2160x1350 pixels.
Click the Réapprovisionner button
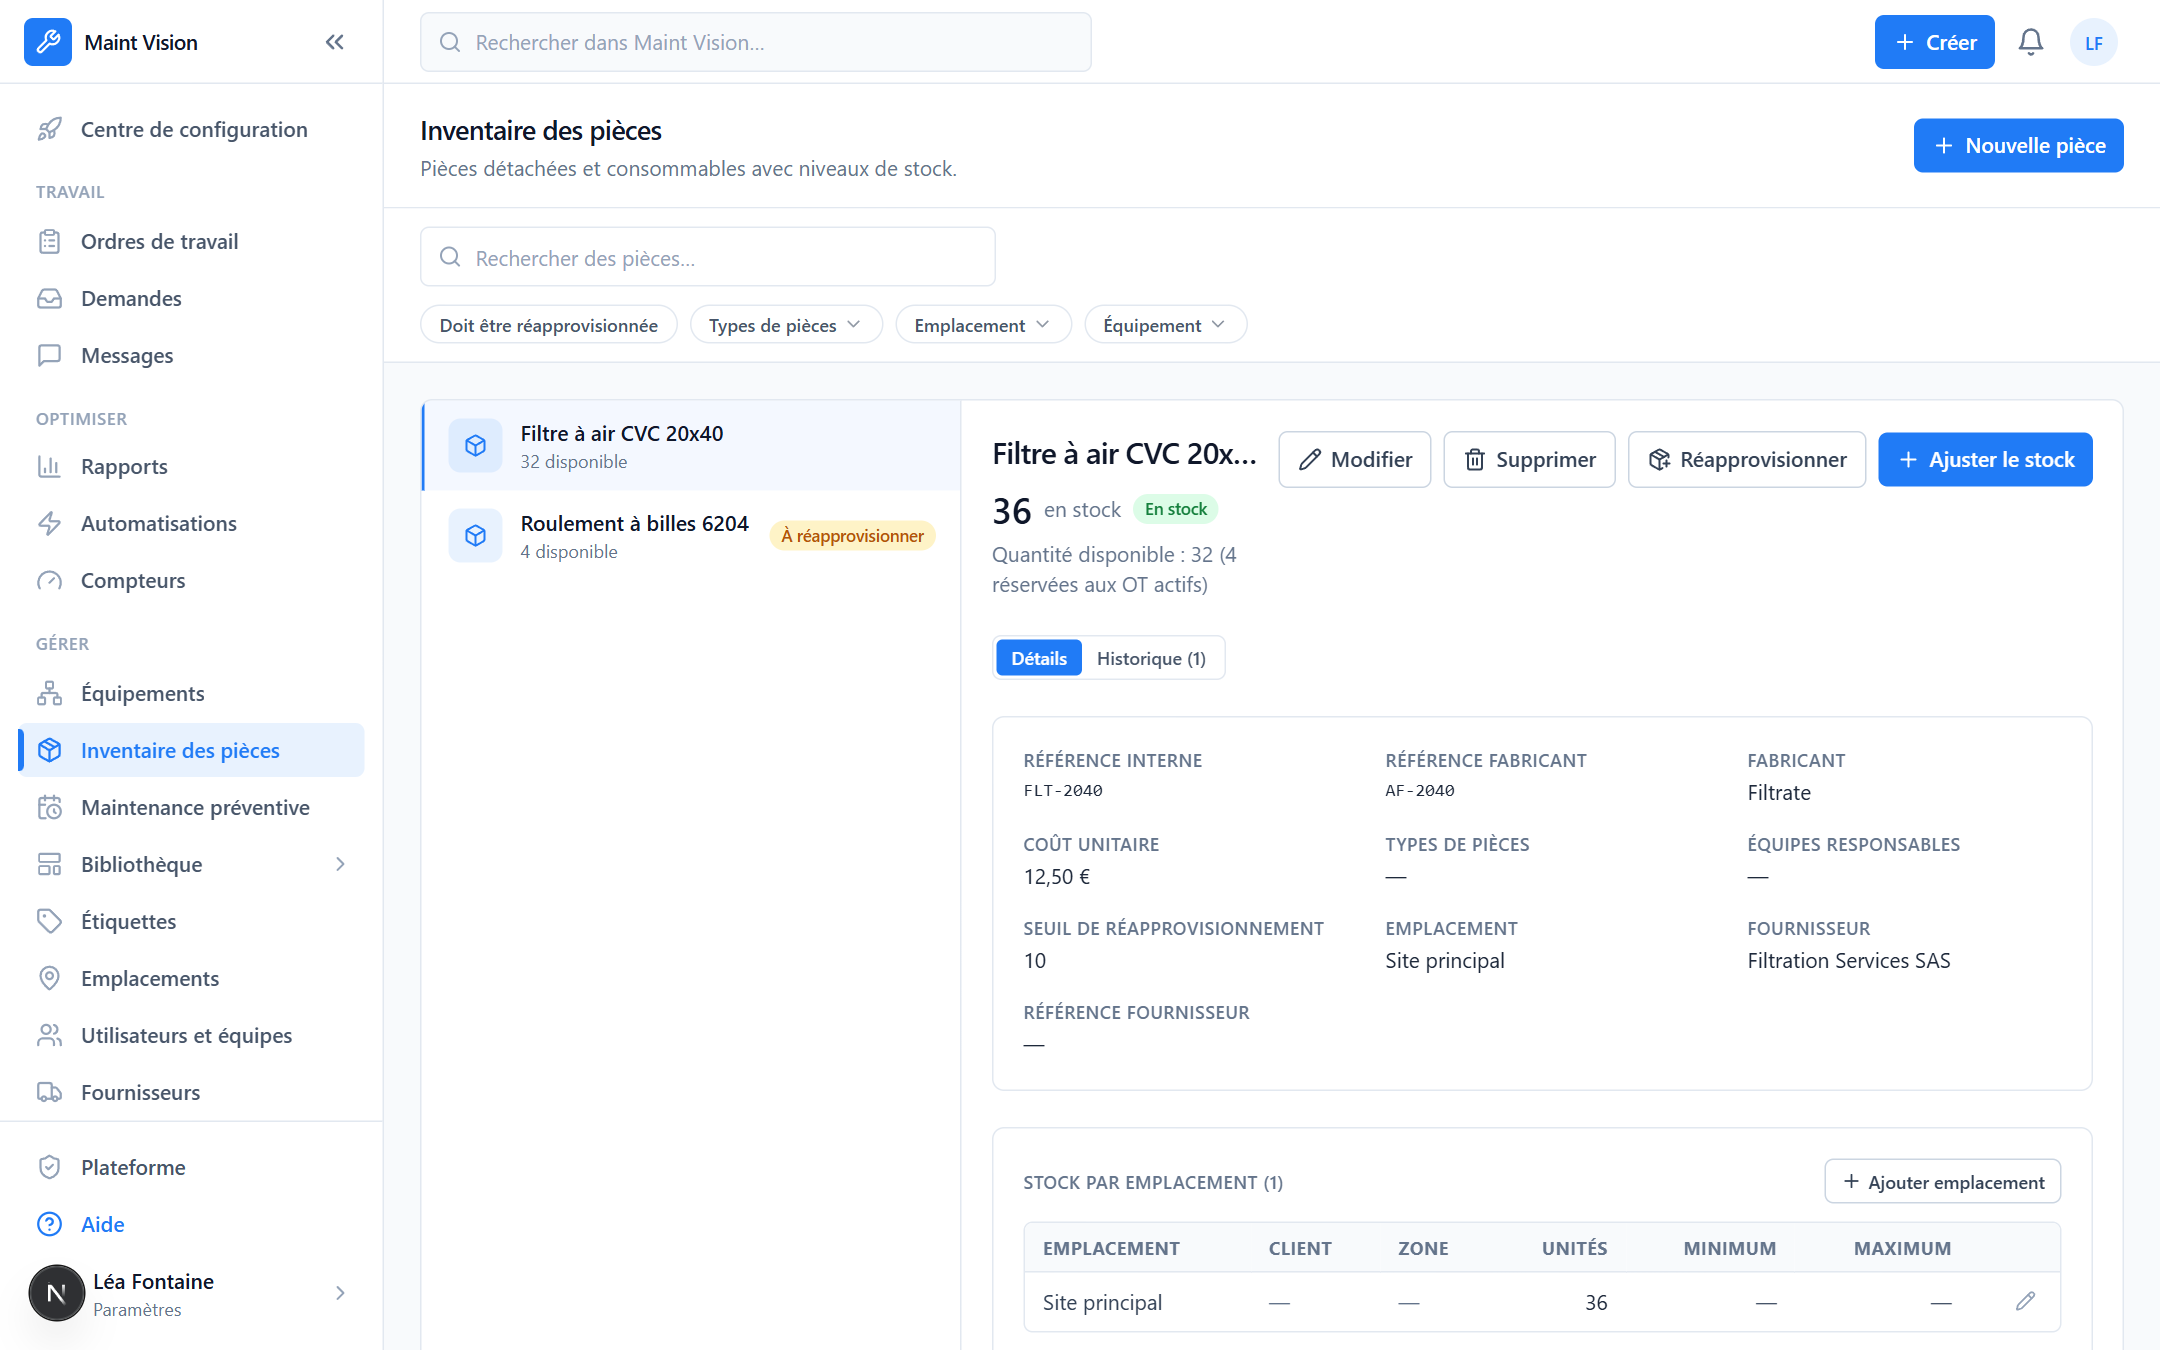coord(1747,460)
